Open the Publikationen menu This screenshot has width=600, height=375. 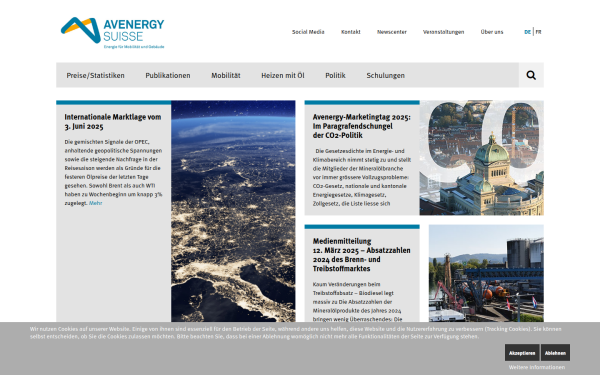coord(168,75)
